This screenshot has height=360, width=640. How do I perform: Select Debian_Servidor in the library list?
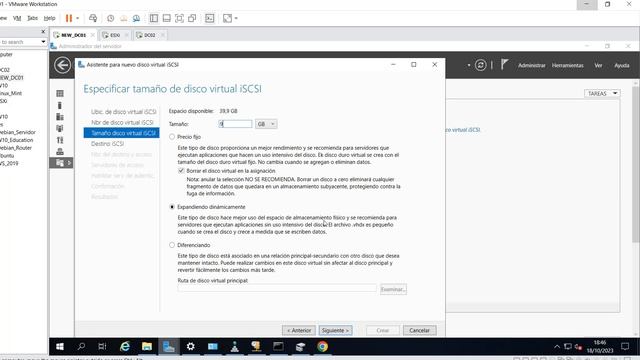pos(18,132)
